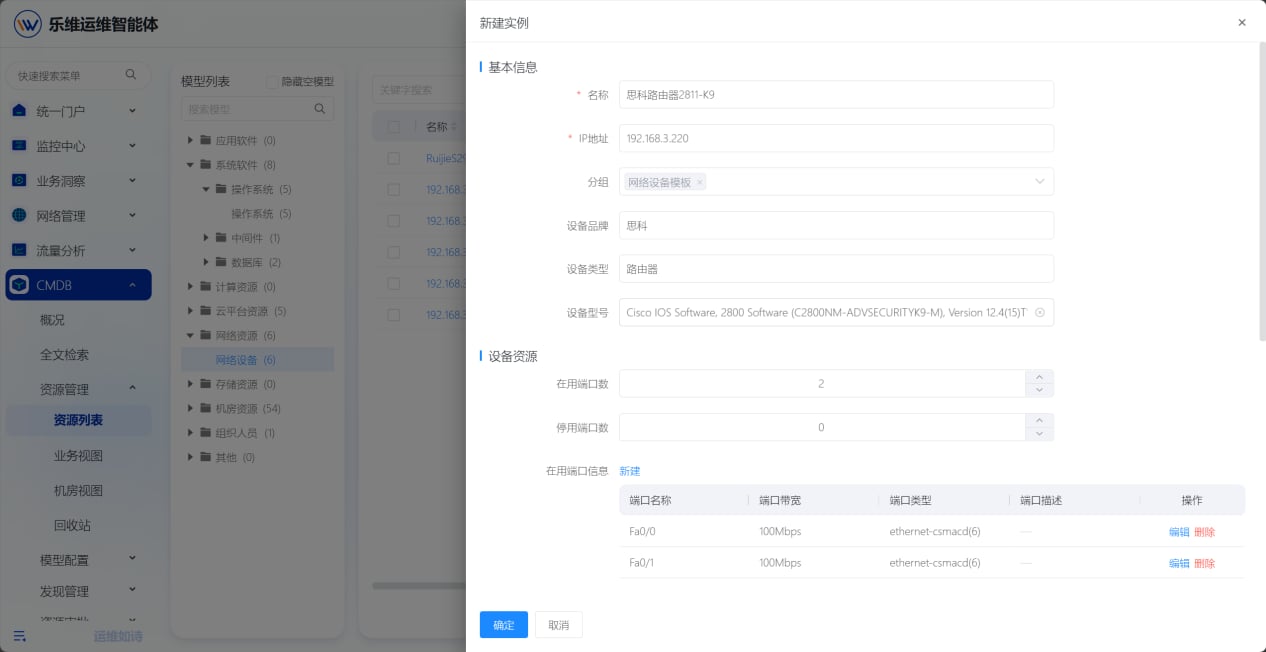Click the 流量分析 chart icon
1266x652 pixels.
[19, 250]
